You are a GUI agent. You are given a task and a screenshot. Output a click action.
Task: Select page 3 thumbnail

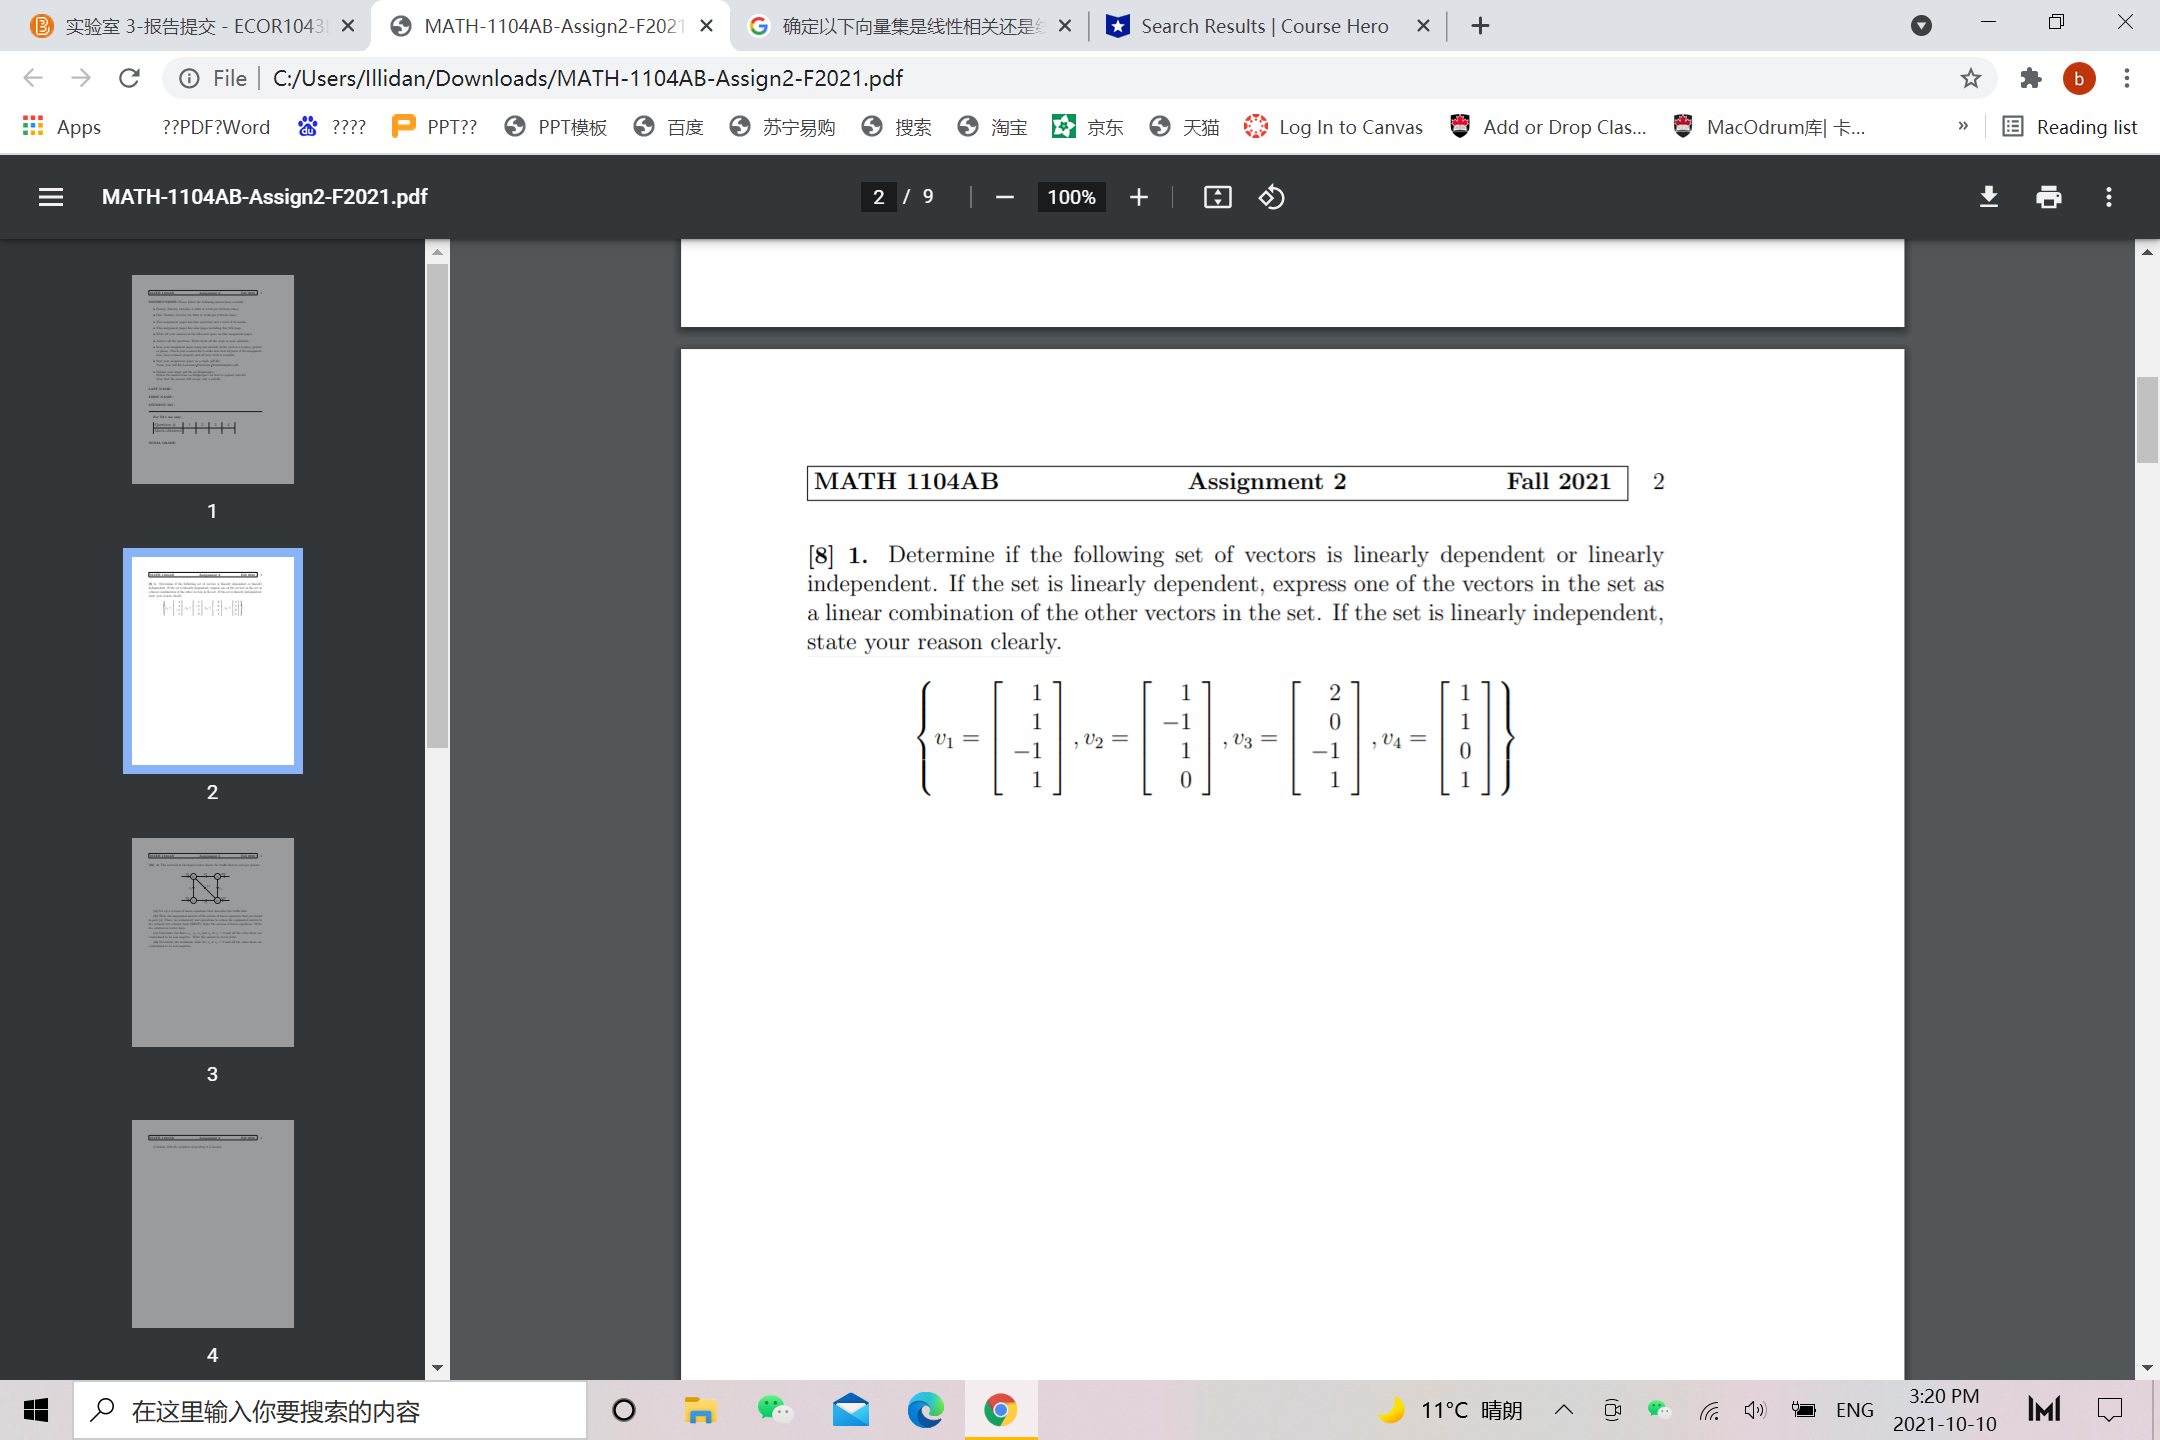[212, 942]
